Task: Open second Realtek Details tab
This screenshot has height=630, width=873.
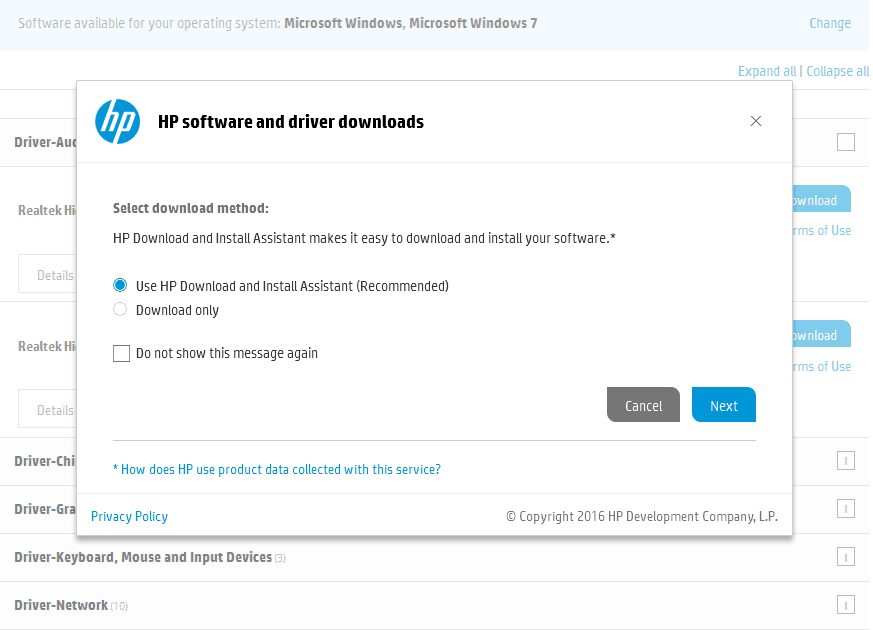Action: click(x=48, y=409)
